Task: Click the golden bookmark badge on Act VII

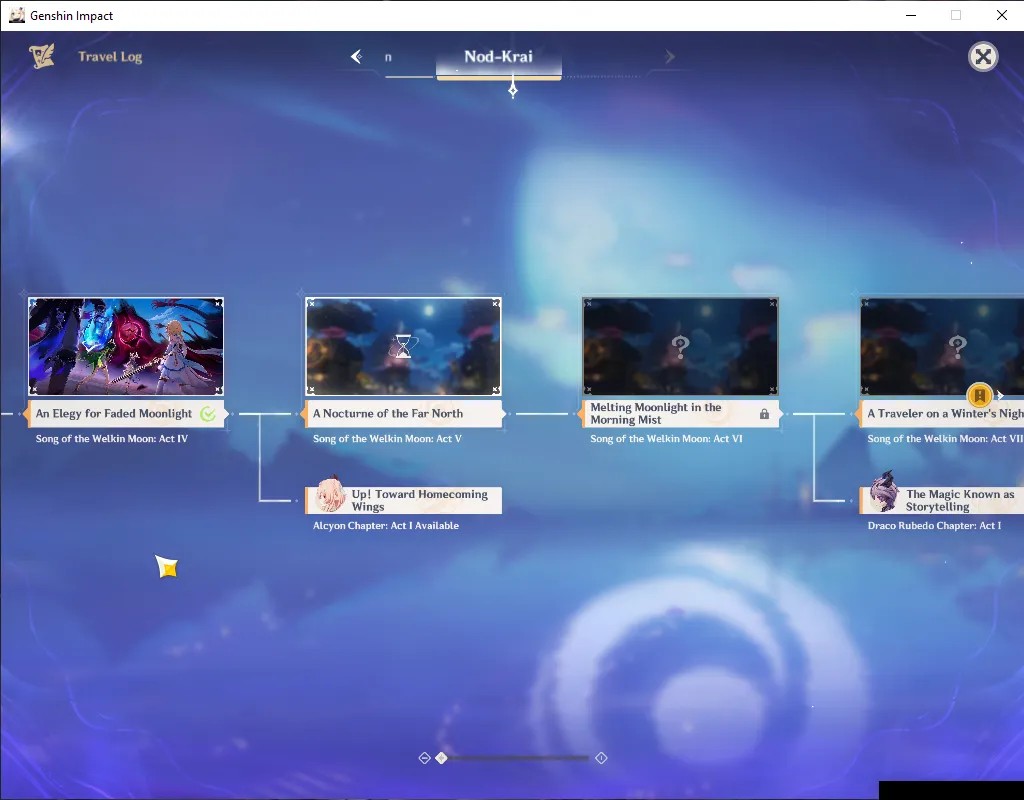Action: click(x=980, y=395)
